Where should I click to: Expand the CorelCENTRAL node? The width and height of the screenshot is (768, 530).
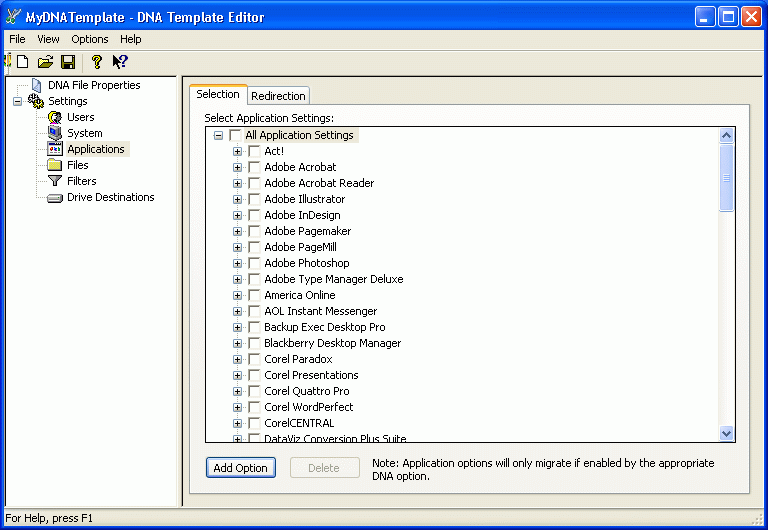point(238,423)
